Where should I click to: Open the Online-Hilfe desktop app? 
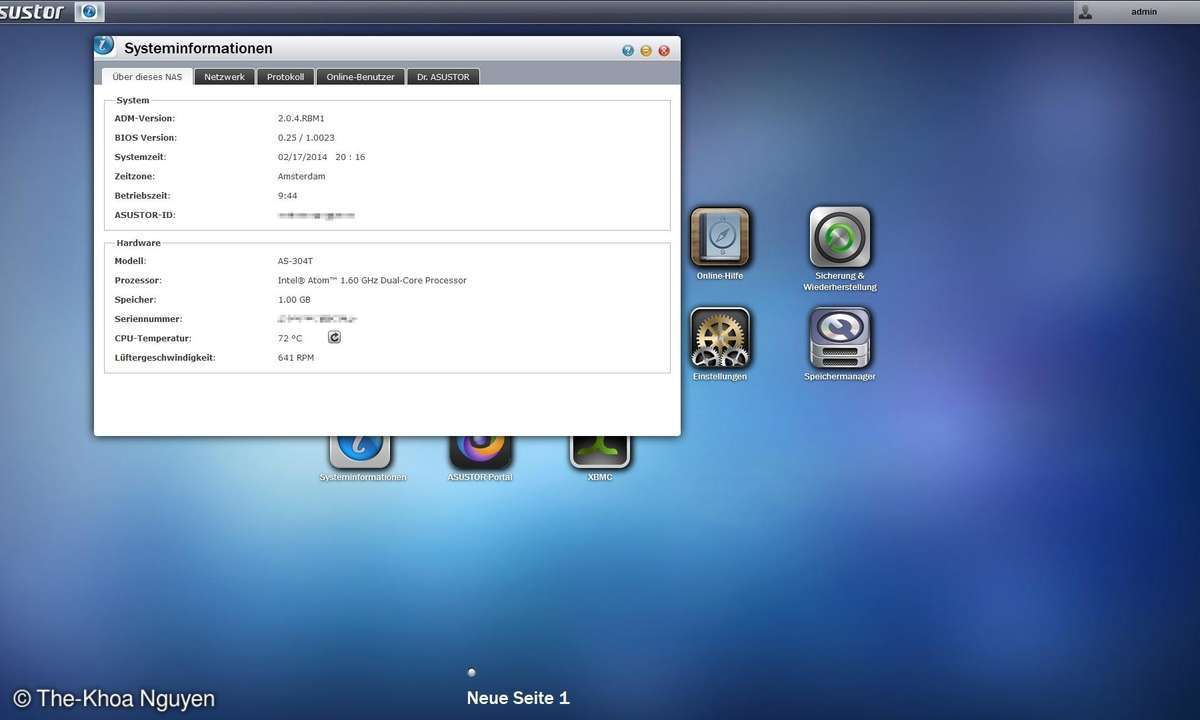720,237
